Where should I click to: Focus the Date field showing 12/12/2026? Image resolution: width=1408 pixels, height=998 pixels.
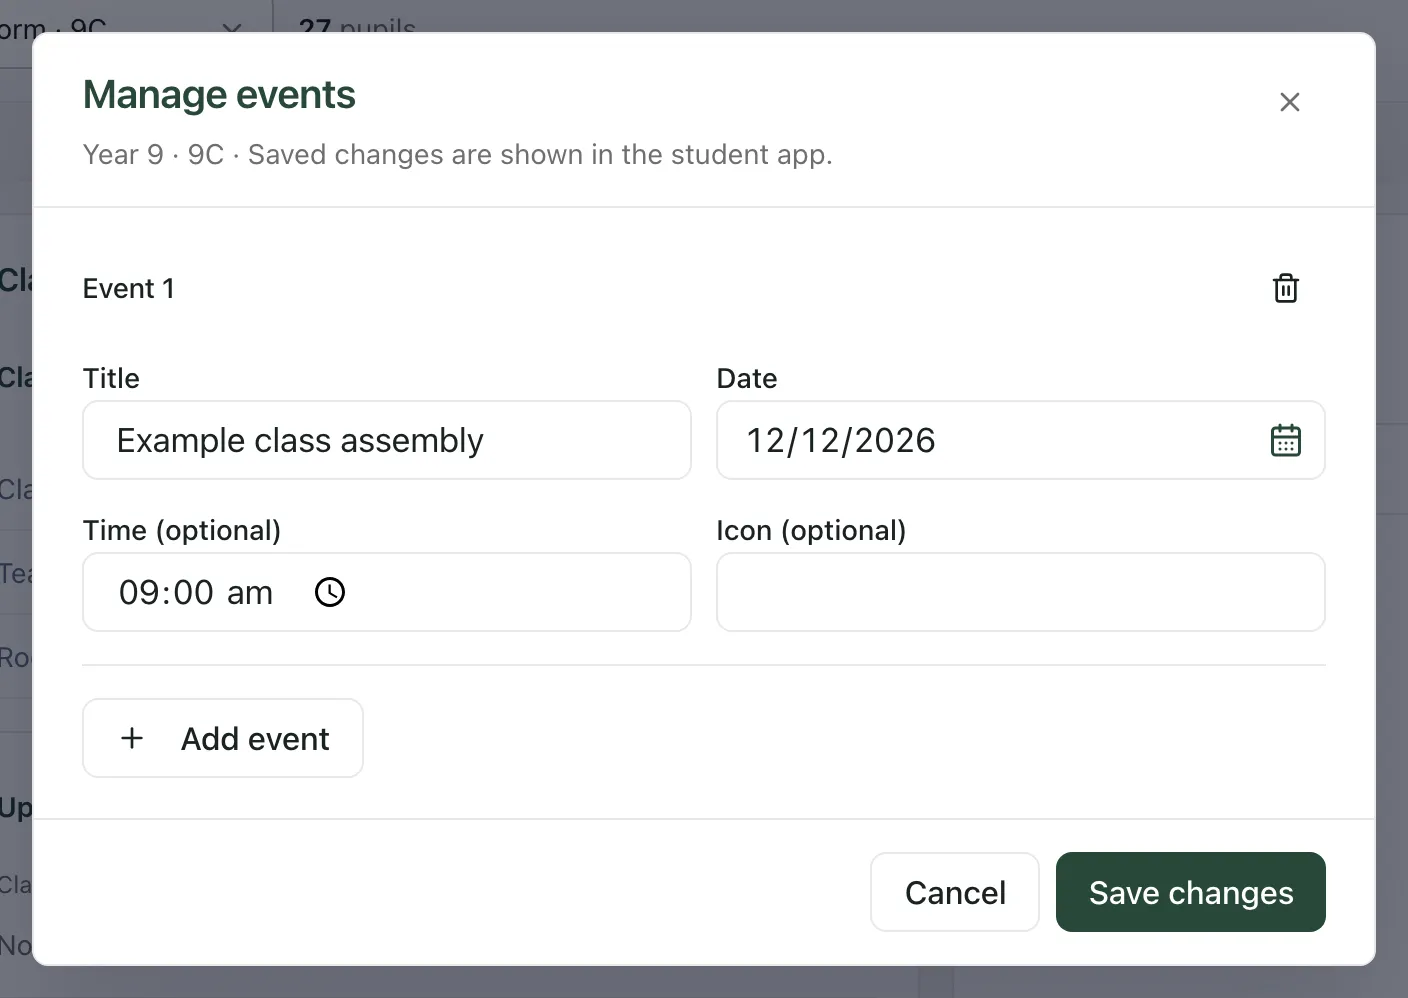[1021, 440]
